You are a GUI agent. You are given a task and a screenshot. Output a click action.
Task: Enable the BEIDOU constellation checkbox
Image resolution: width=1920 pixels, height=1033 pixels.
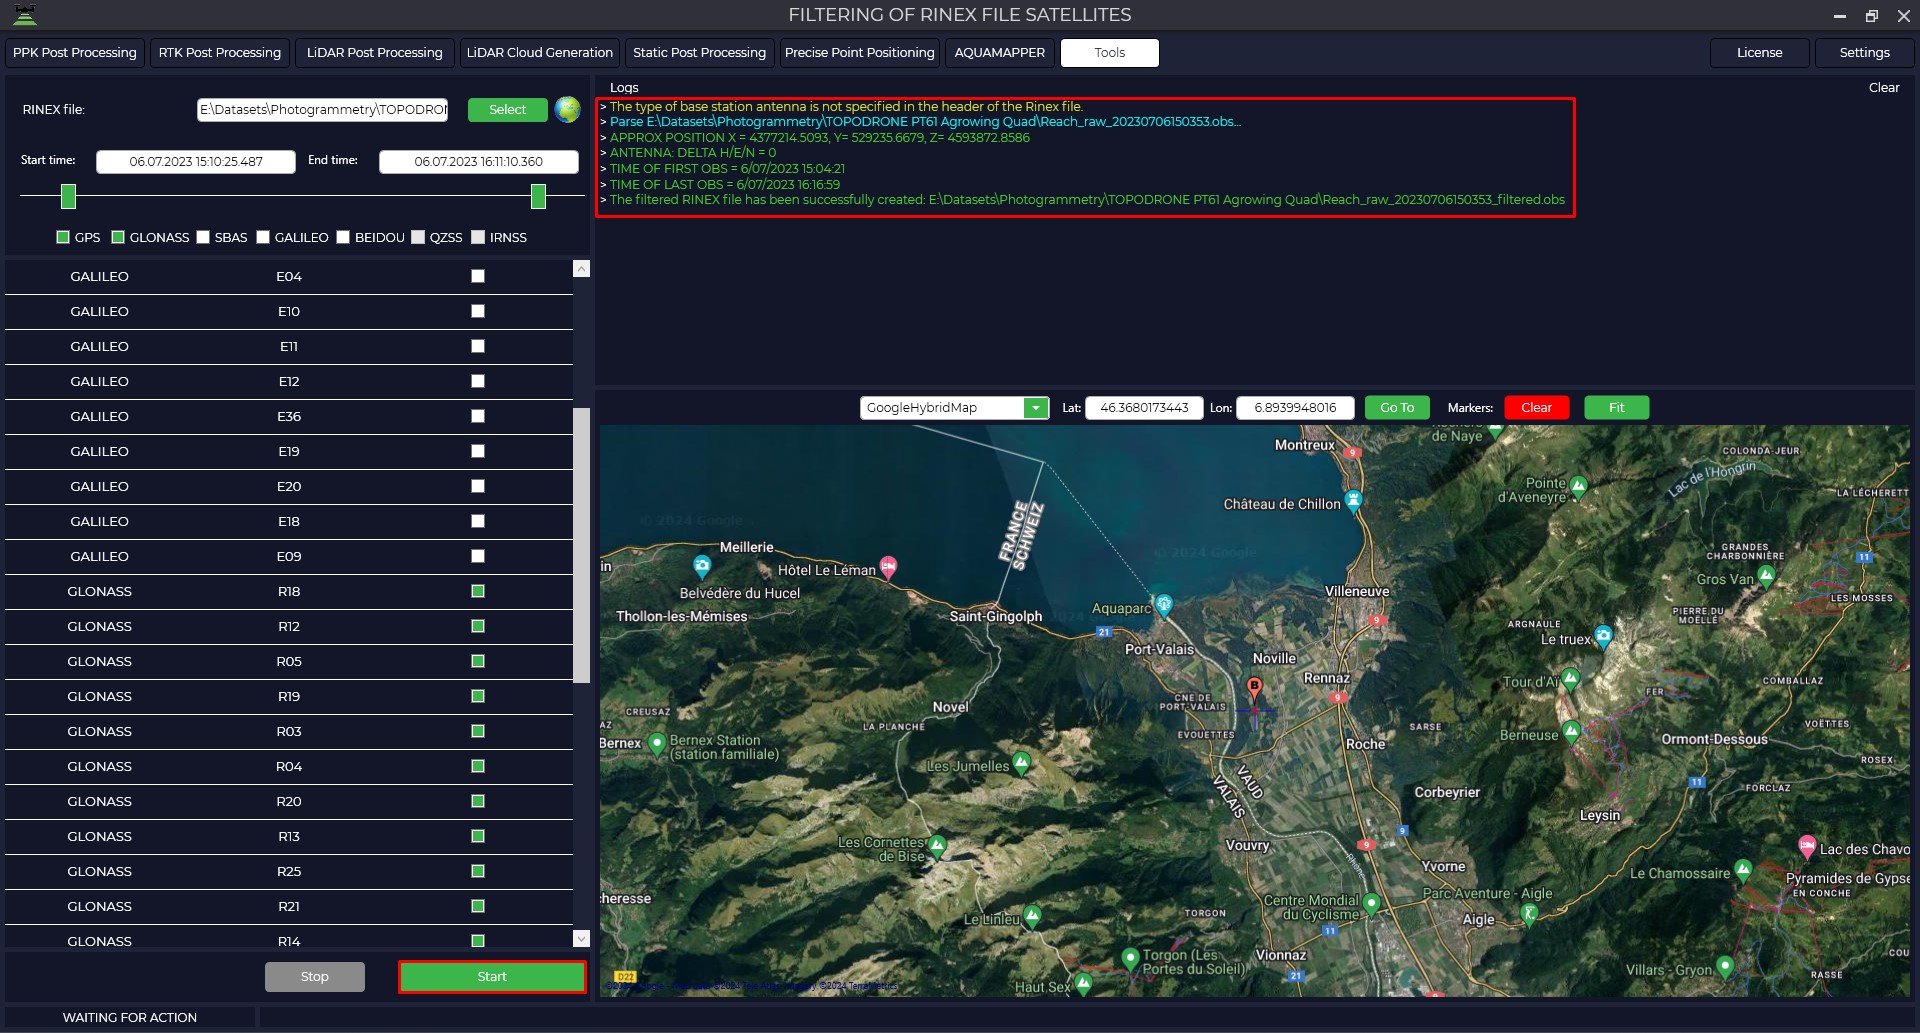pos(343,237)
